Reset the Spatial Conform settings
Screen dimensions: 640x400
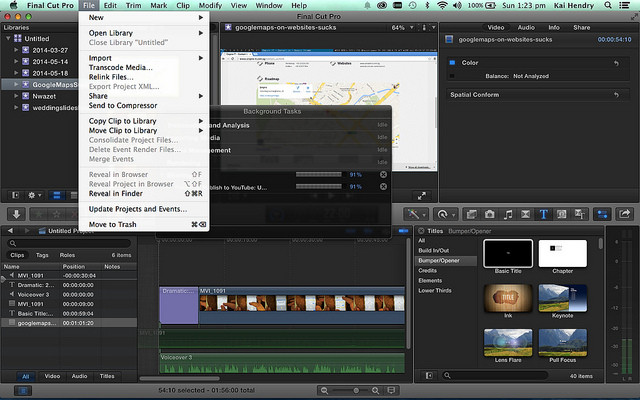pos(616,95)
